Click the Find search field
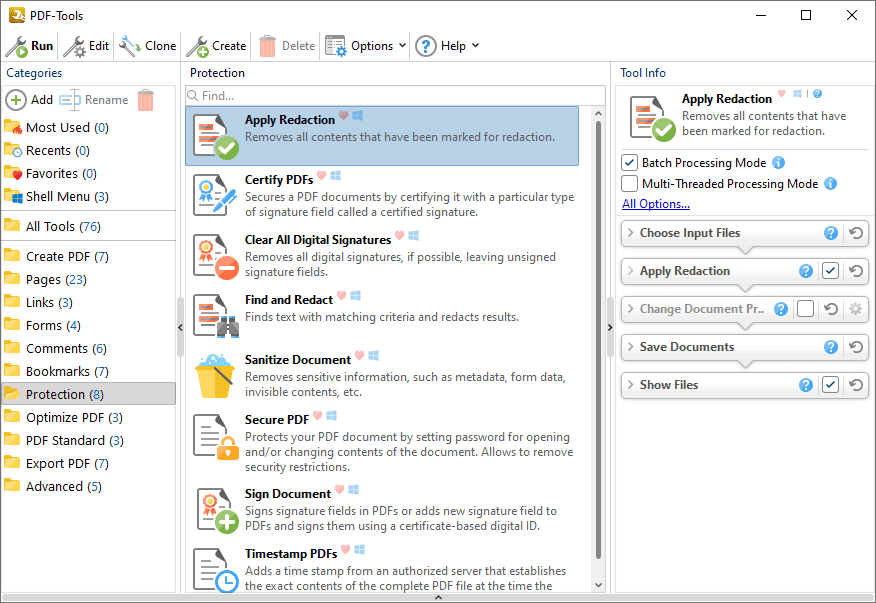 pos(395,96)
